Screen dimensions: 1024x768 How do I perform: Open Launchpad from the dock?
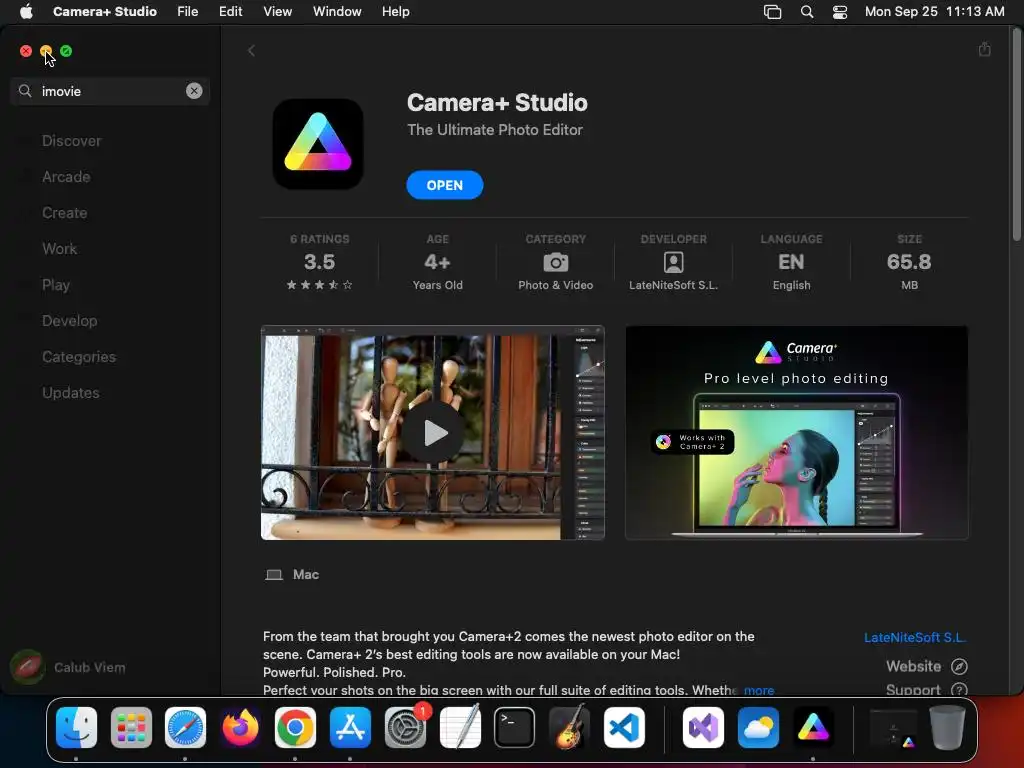coord(131,727)
